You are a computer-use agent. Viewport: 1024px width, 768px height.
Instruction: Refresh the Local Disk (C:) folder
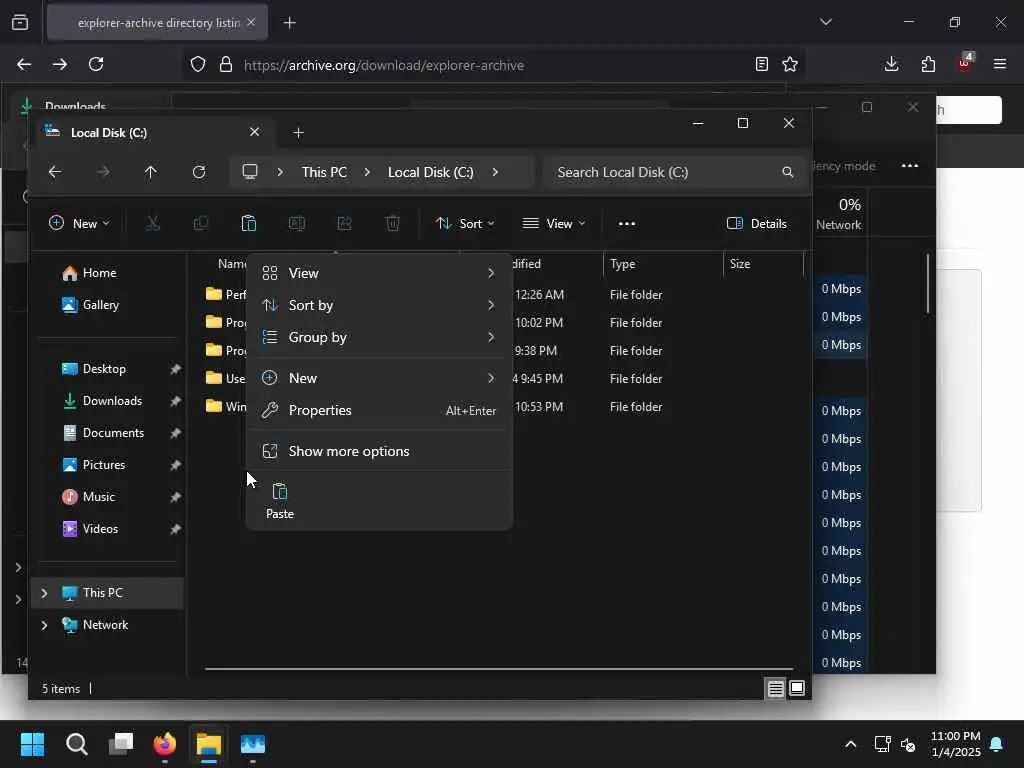tap(199, 172)
